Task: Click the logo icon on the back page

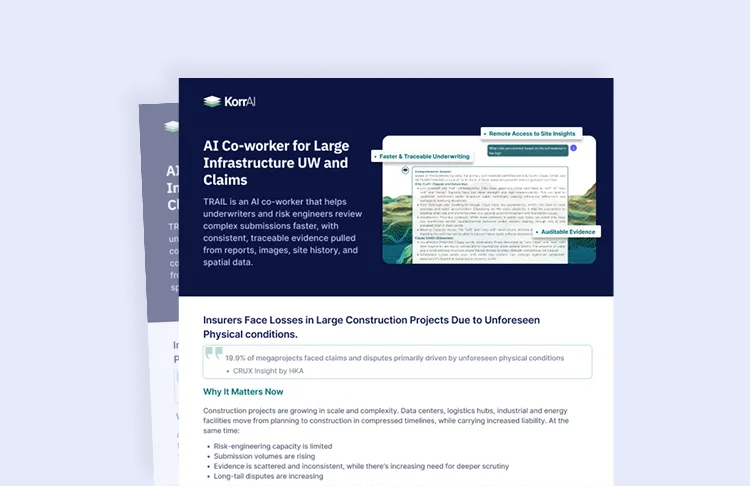Action: click(171, 127)
